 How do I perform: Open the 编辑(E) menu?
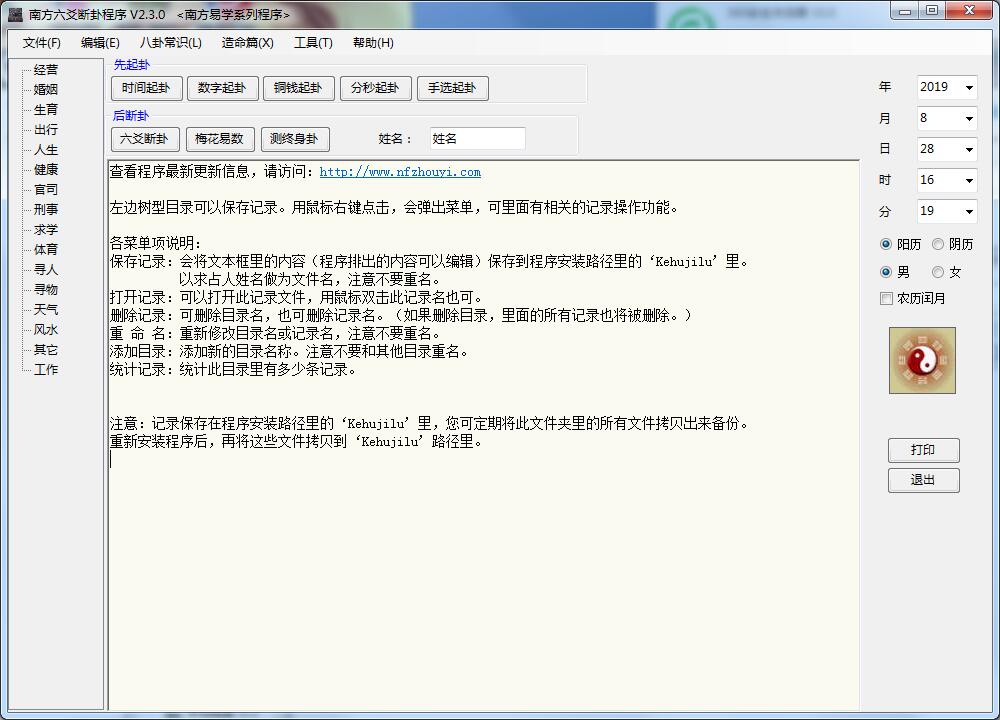click(x=100, y=43)
